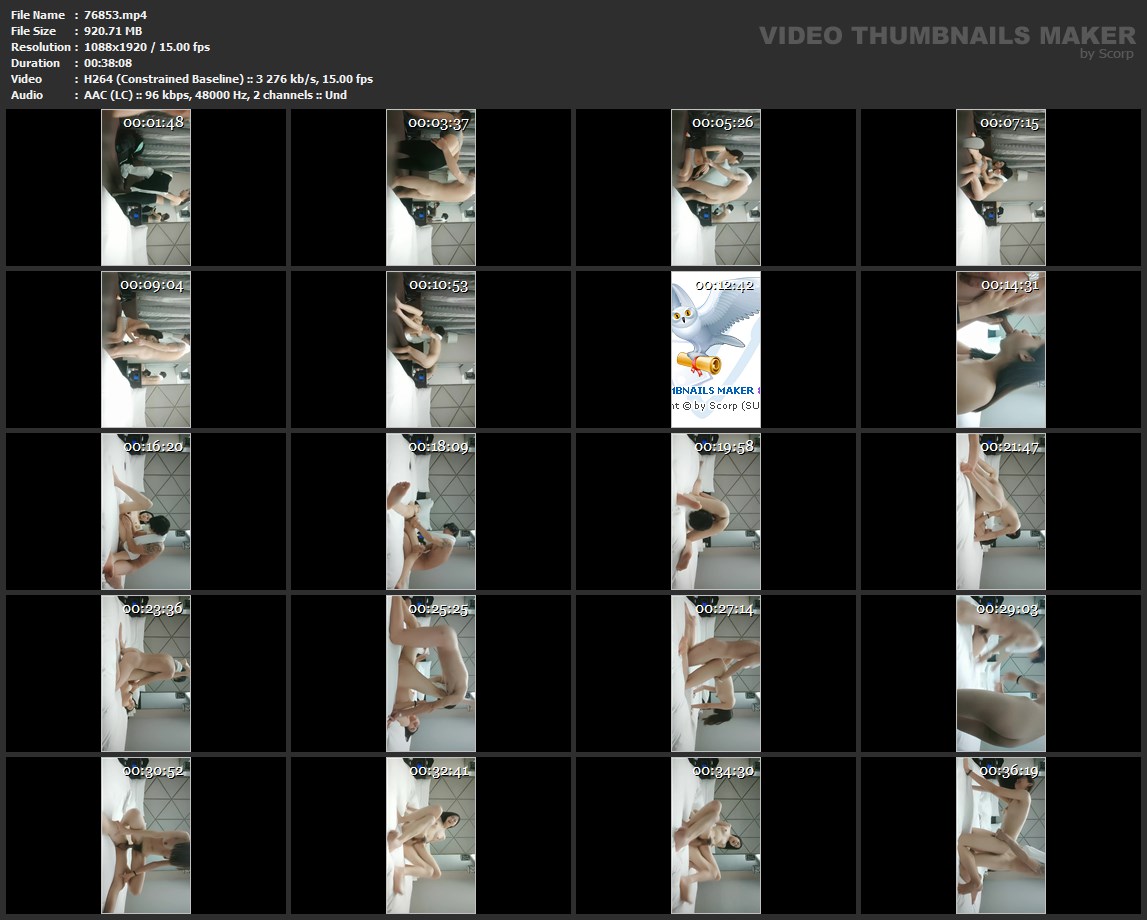Image resolution: width=1147 pixels, height=920 pixels.
Task: Click the frame at 00:18:09
Action: [431, 511]
